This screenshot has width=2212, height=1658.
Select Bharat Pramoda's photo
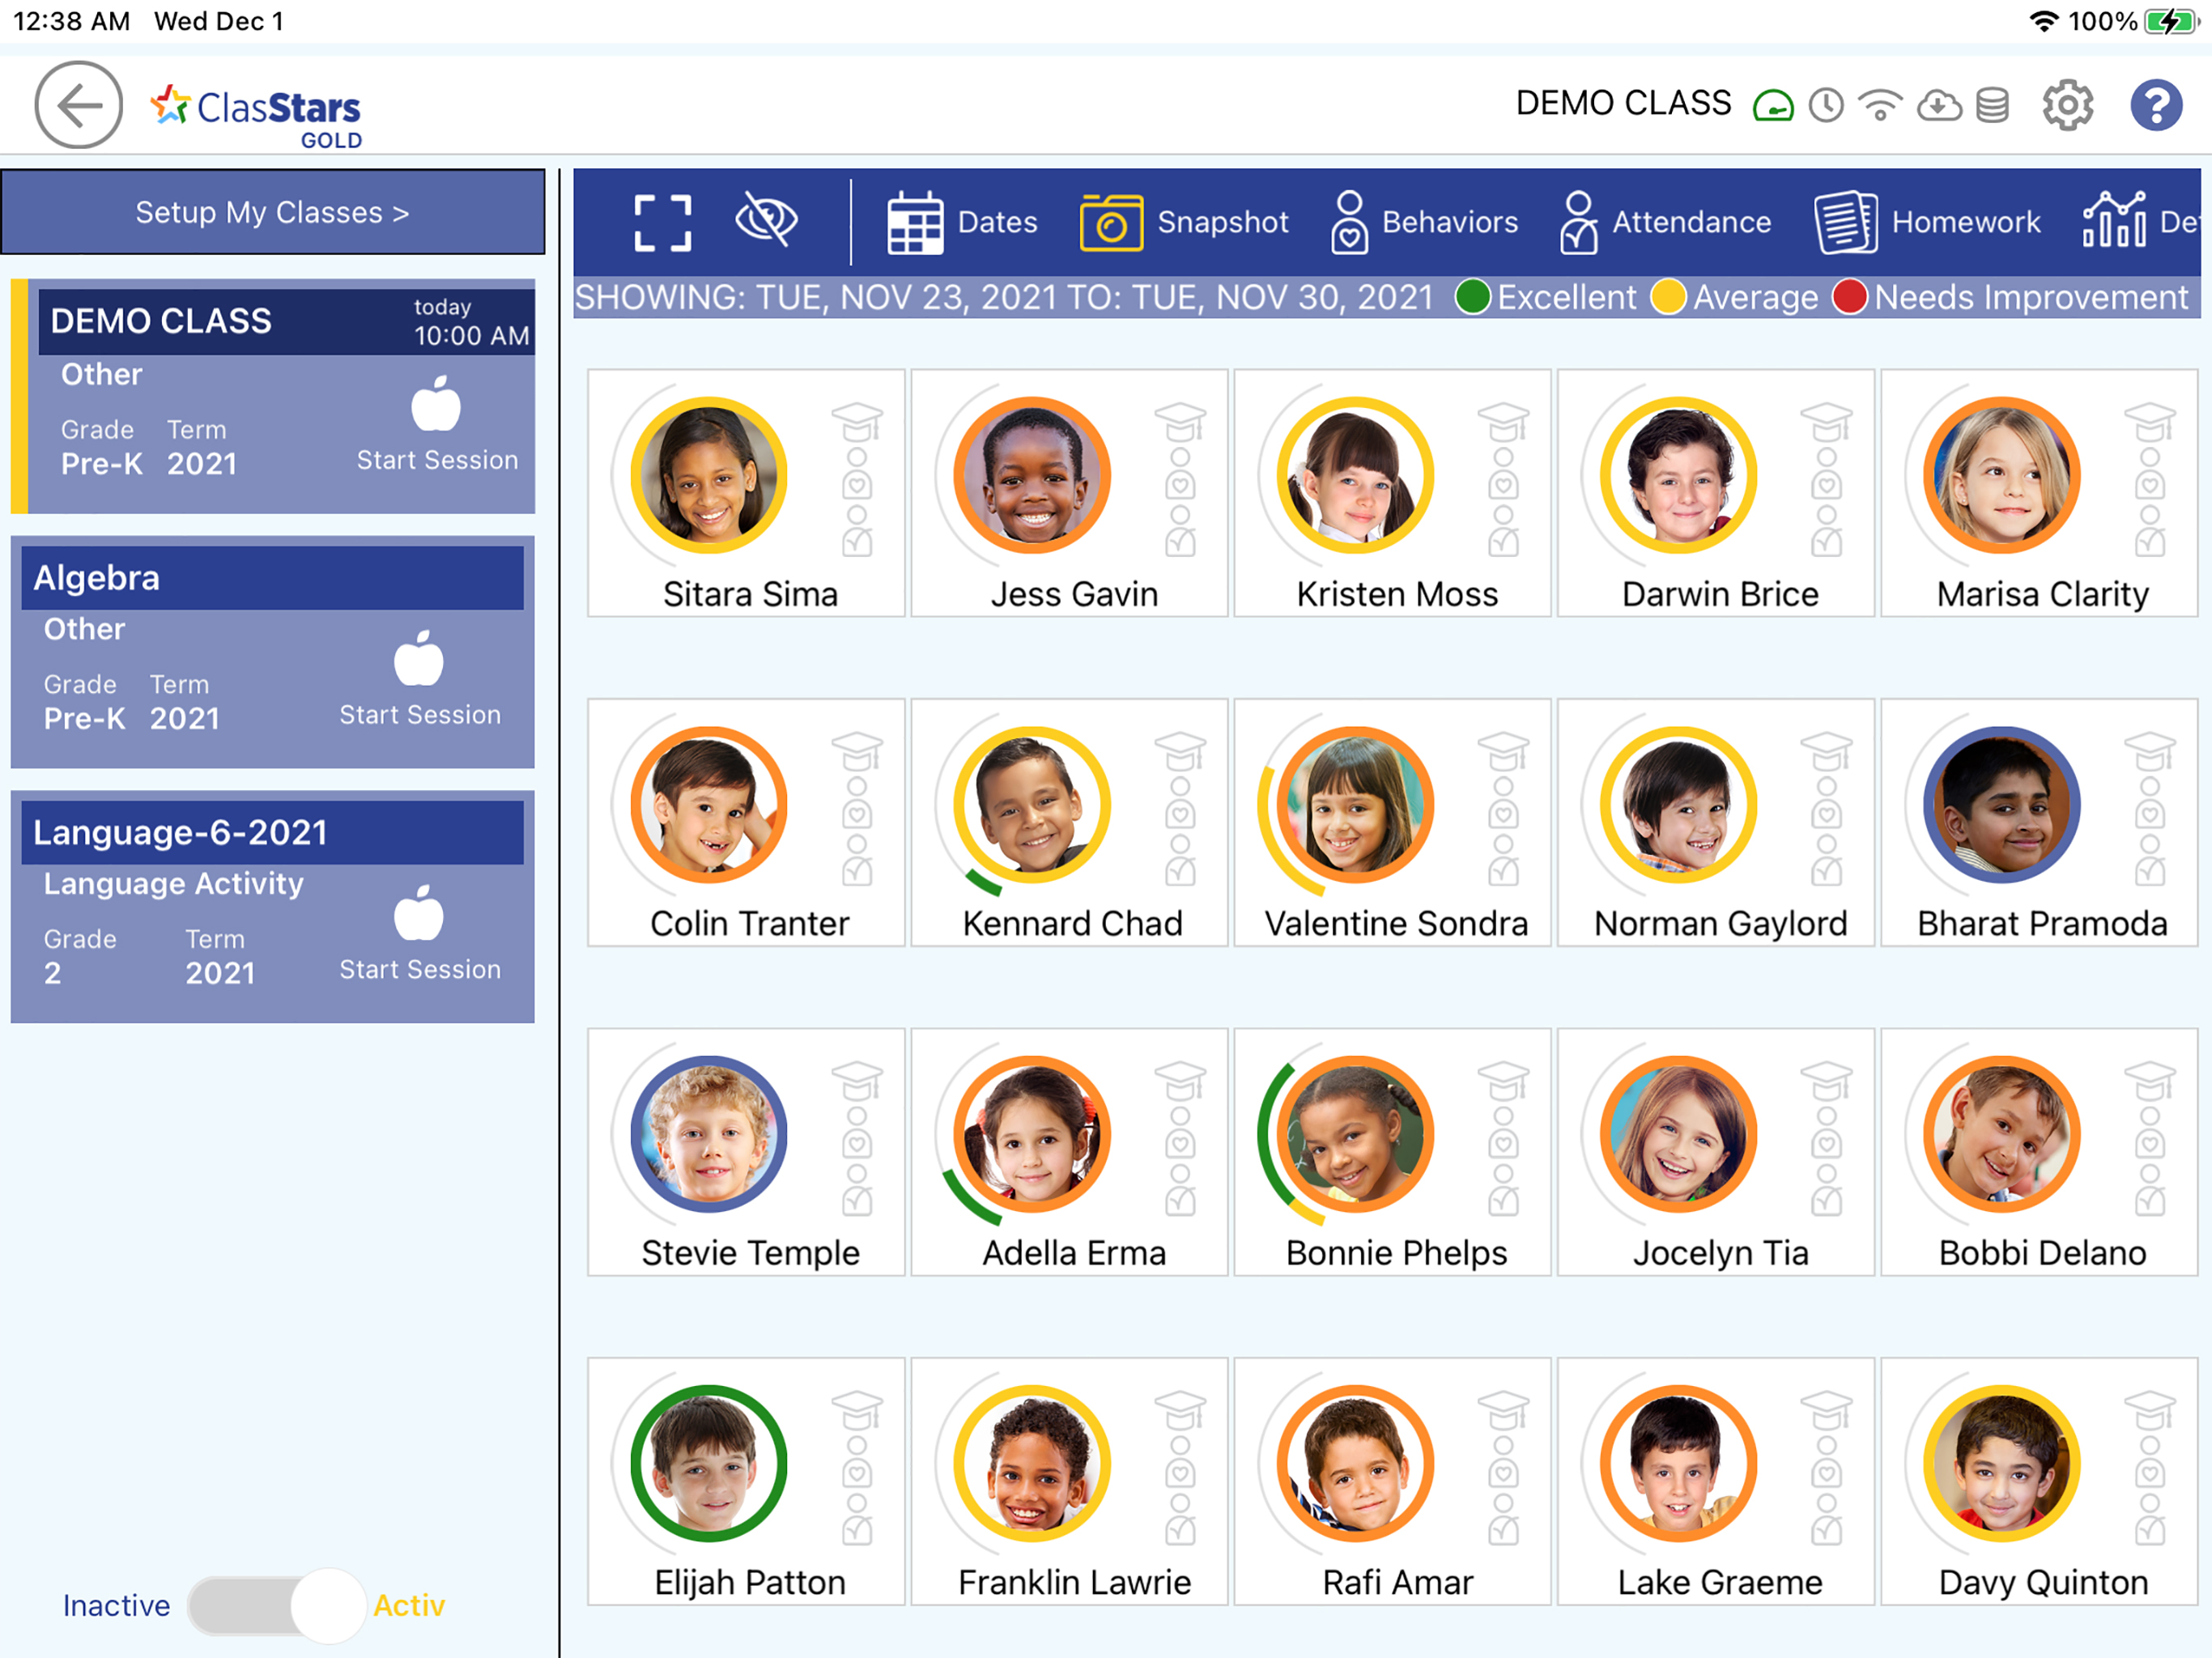pos(2002,804)
